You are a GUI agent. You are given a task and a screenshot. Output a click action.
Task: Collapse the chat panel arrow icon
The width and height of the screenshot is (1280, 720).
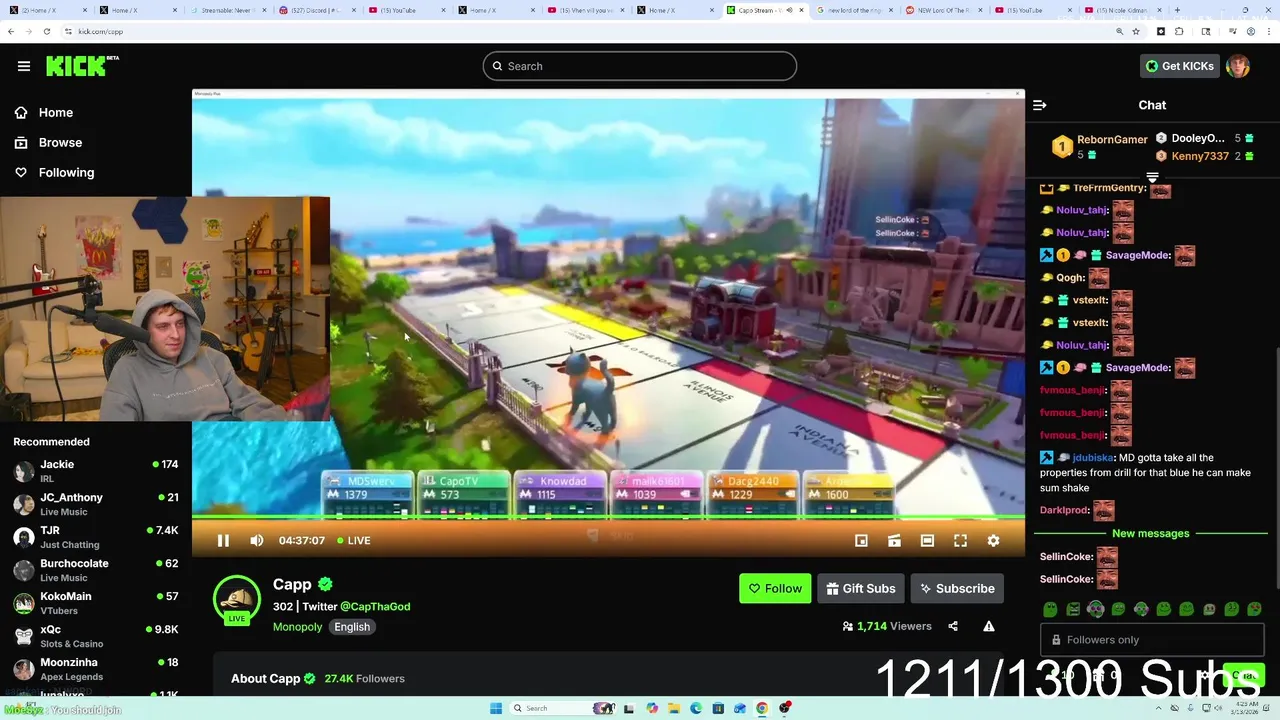click(x=1040, y=105)
